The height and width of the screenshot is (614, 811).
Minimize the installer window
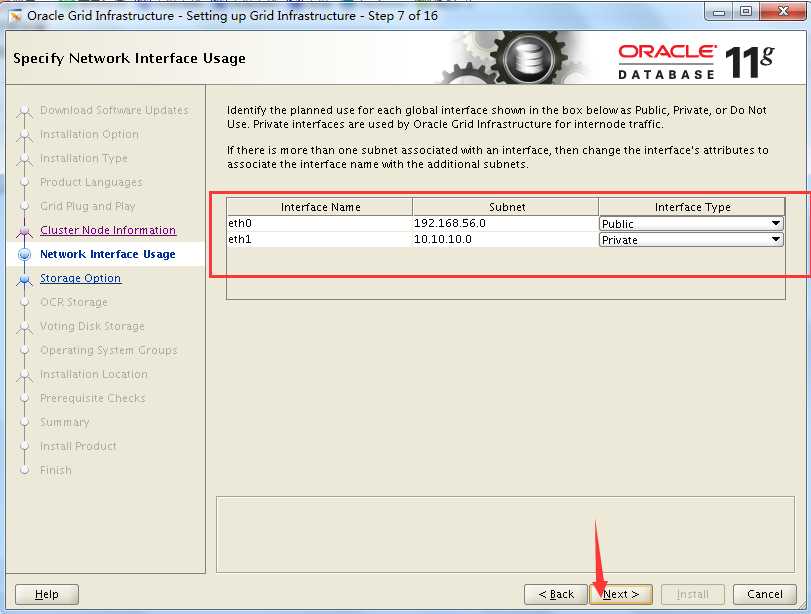tap(719, 12)
